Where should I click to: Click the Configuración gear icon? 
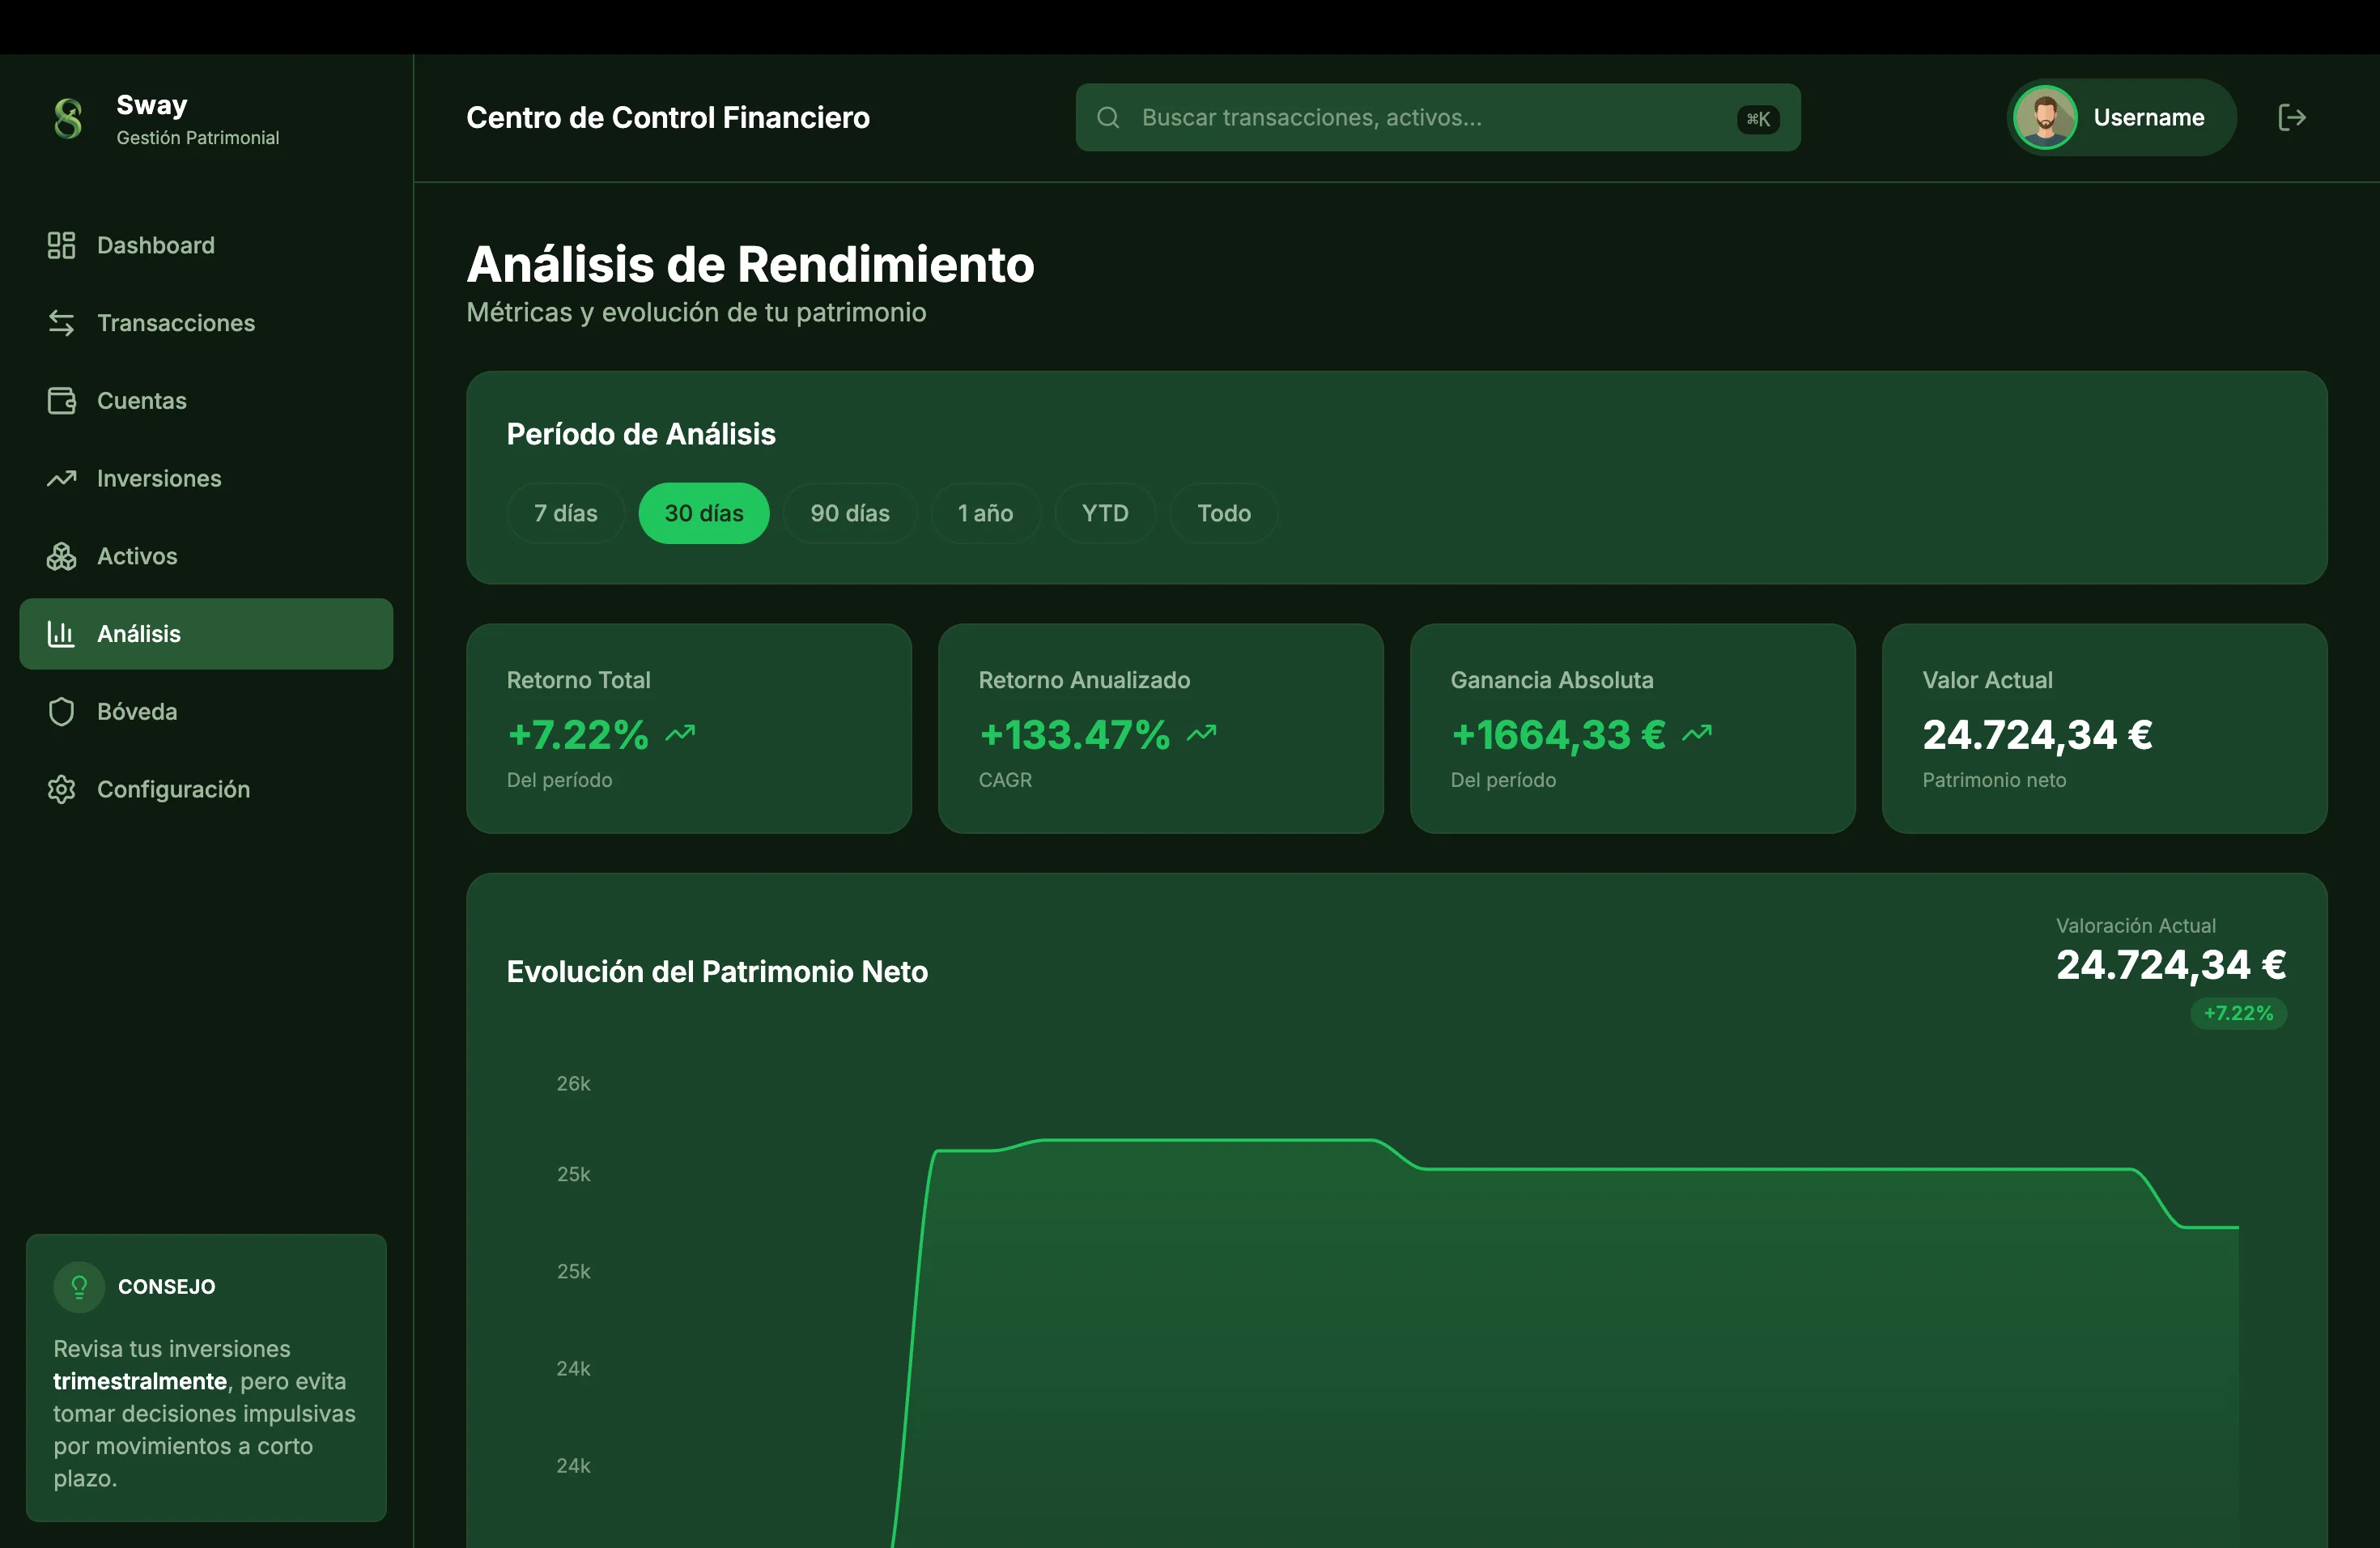(61, 790)
